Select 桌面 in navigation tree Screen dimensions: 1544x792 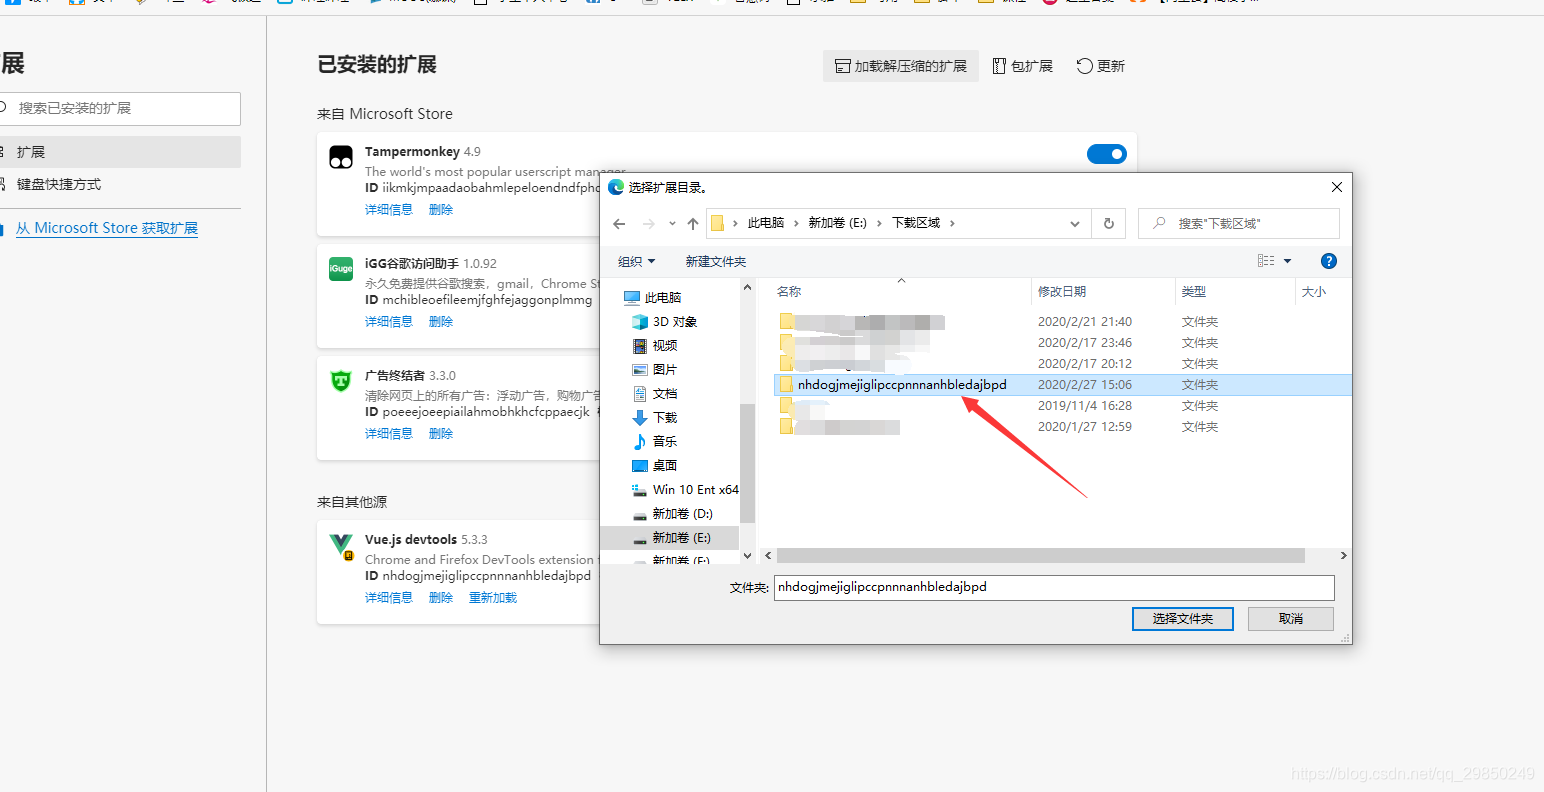tap(655, 466)
